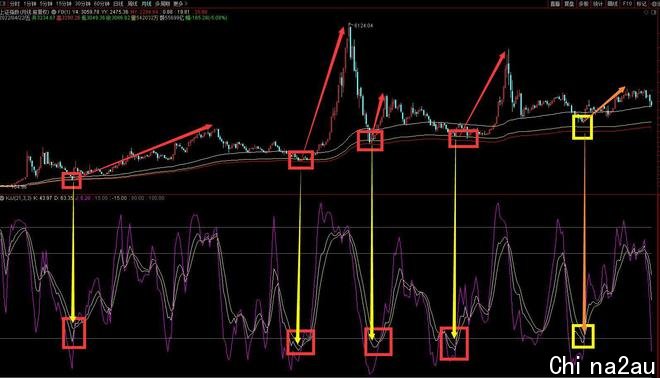Select the 30分钟 period tab

coord(82,3)
